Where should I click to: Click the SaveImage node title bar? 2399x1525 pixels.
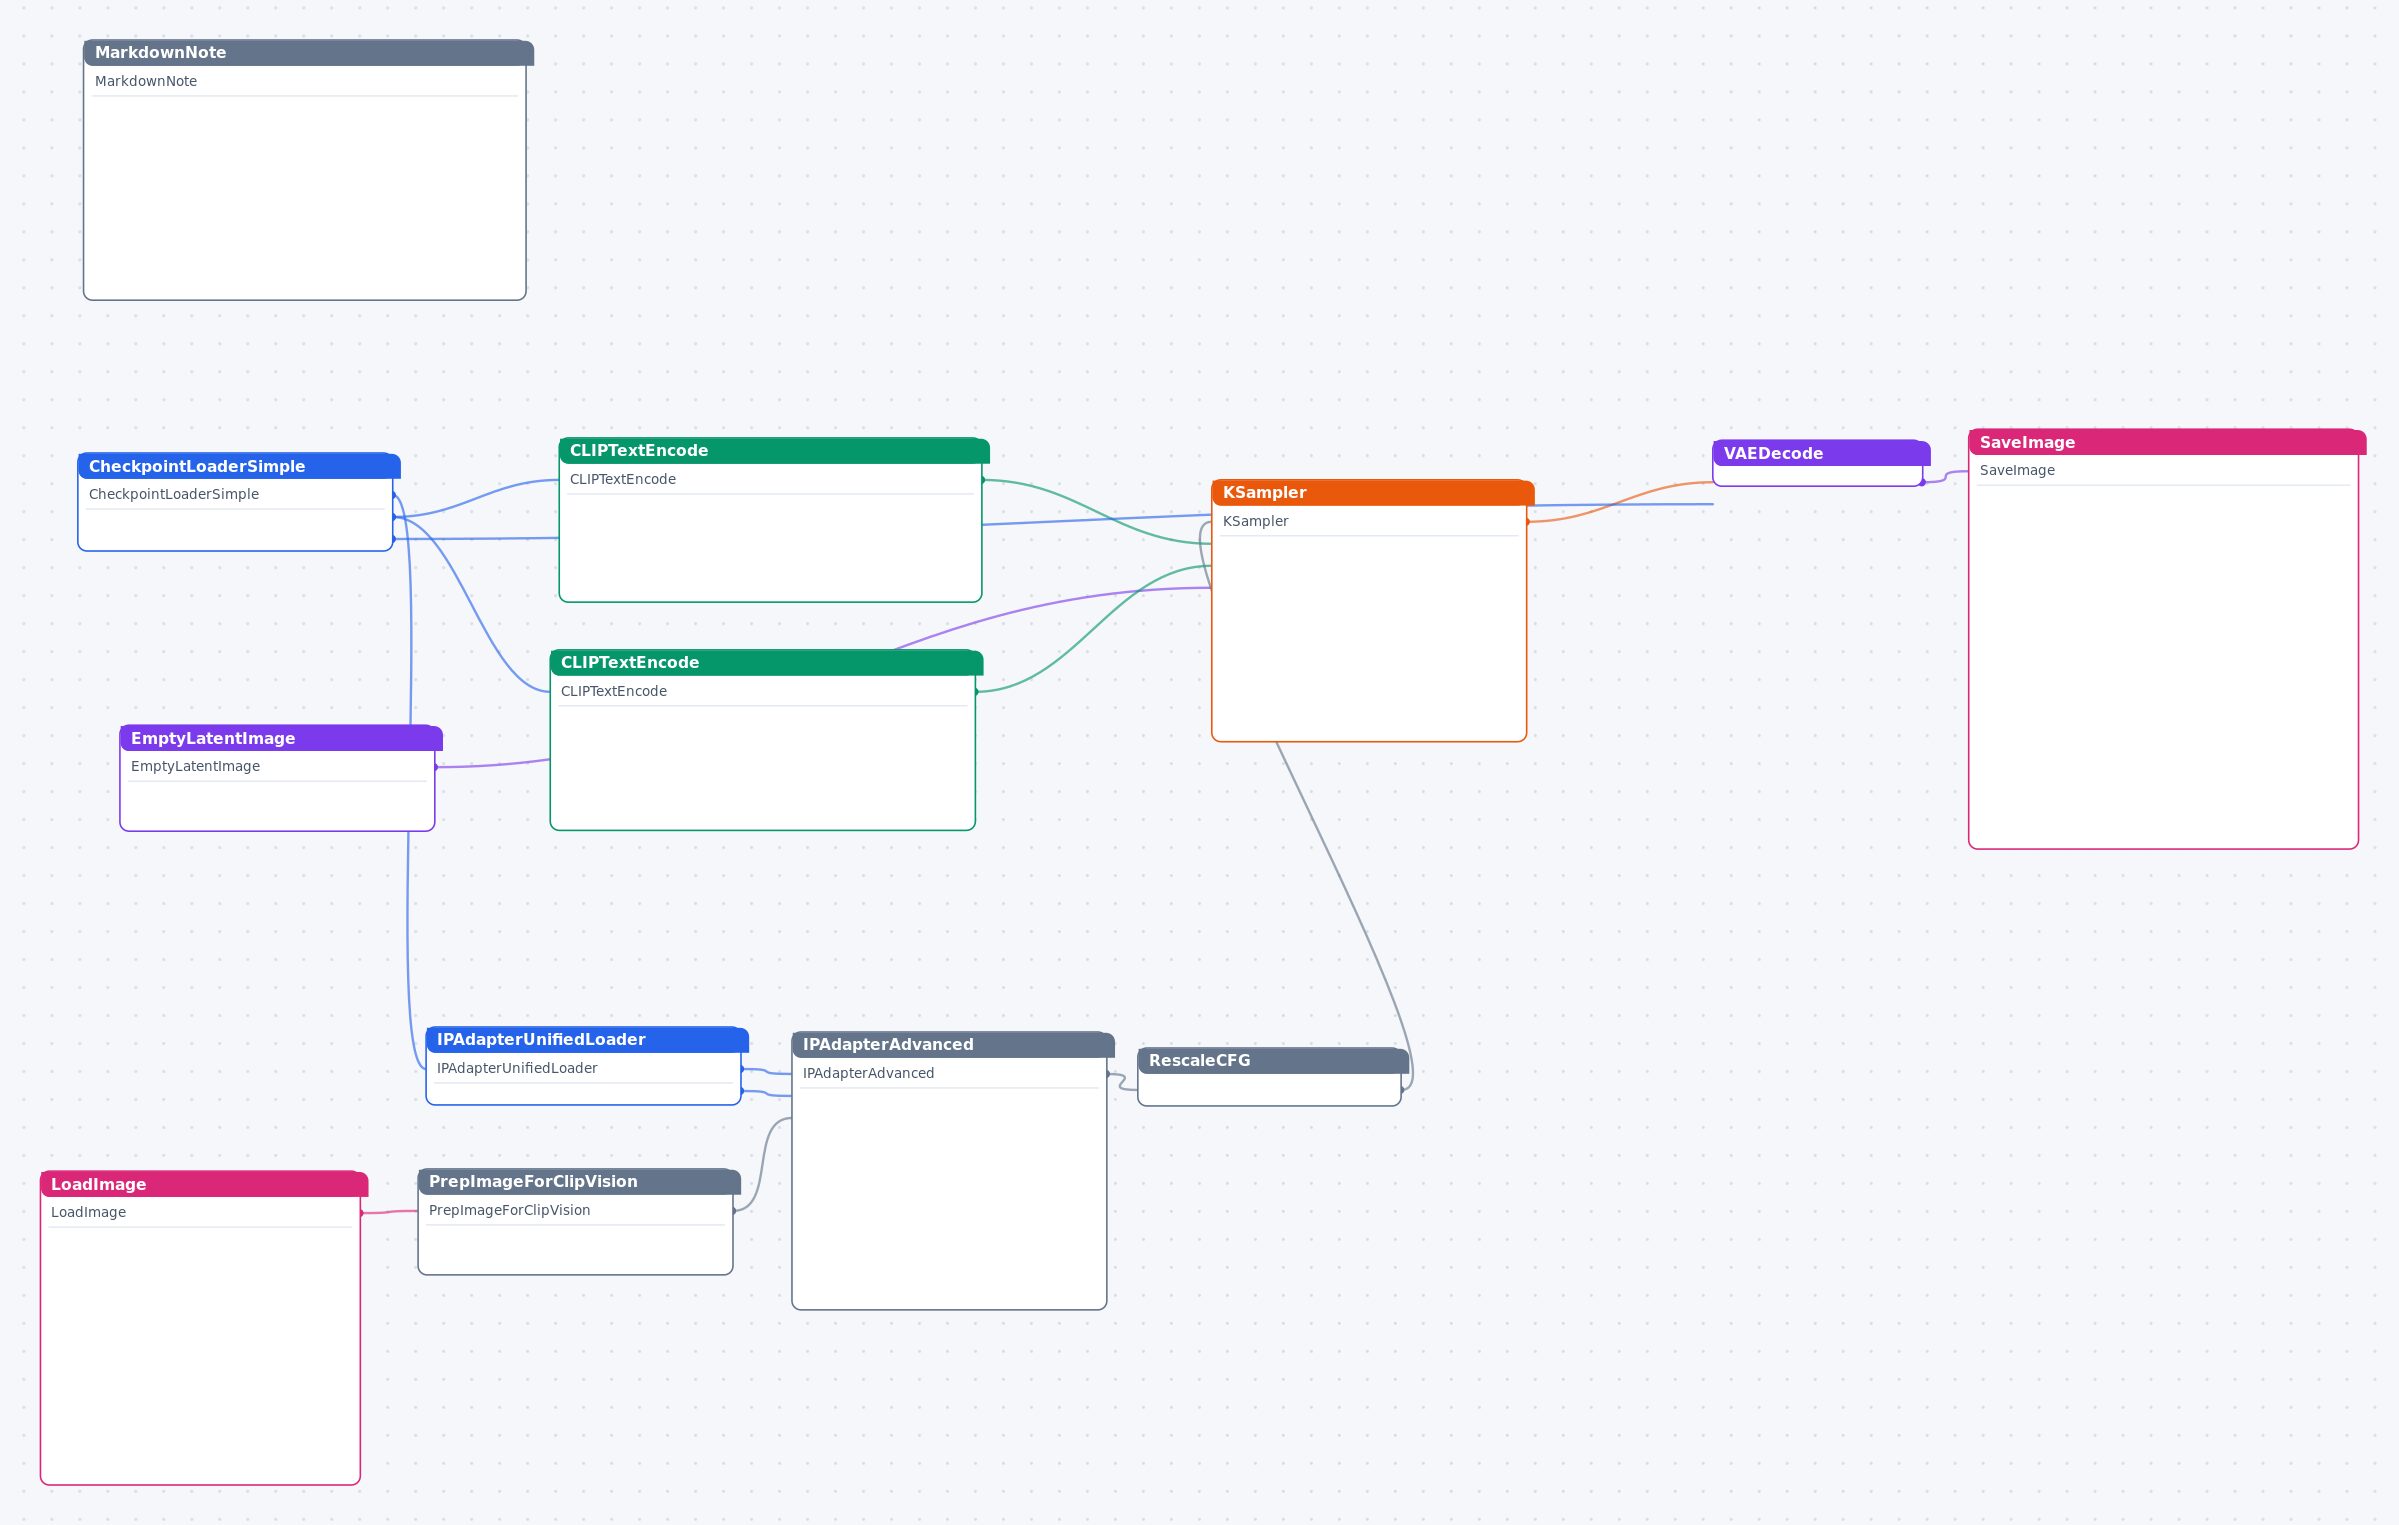click(x=2167, y=443)
